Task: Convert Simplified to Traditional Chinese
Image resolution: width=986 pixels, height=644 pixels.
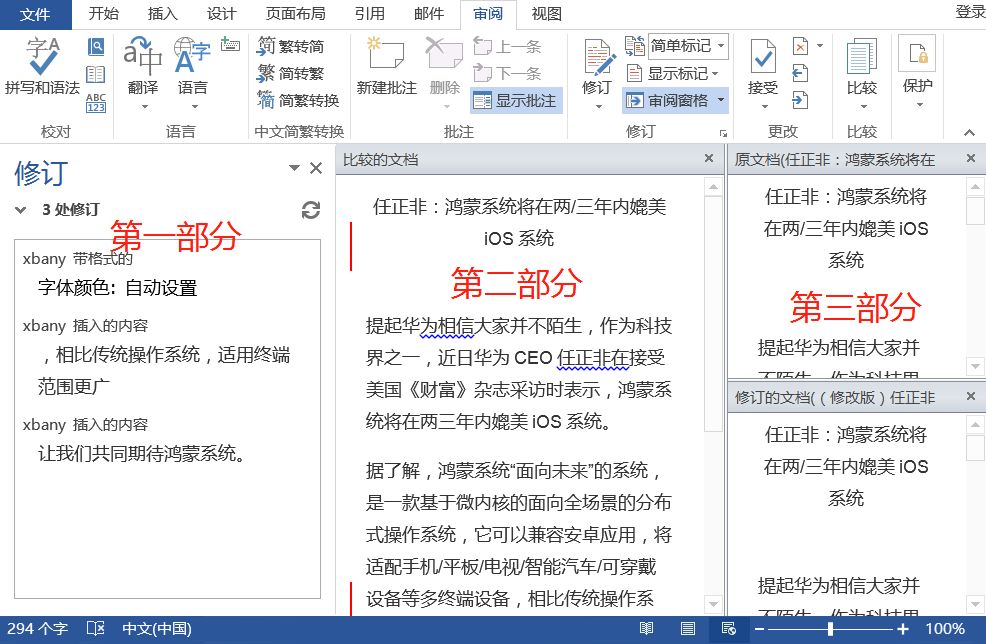Action: click(291, 73)
